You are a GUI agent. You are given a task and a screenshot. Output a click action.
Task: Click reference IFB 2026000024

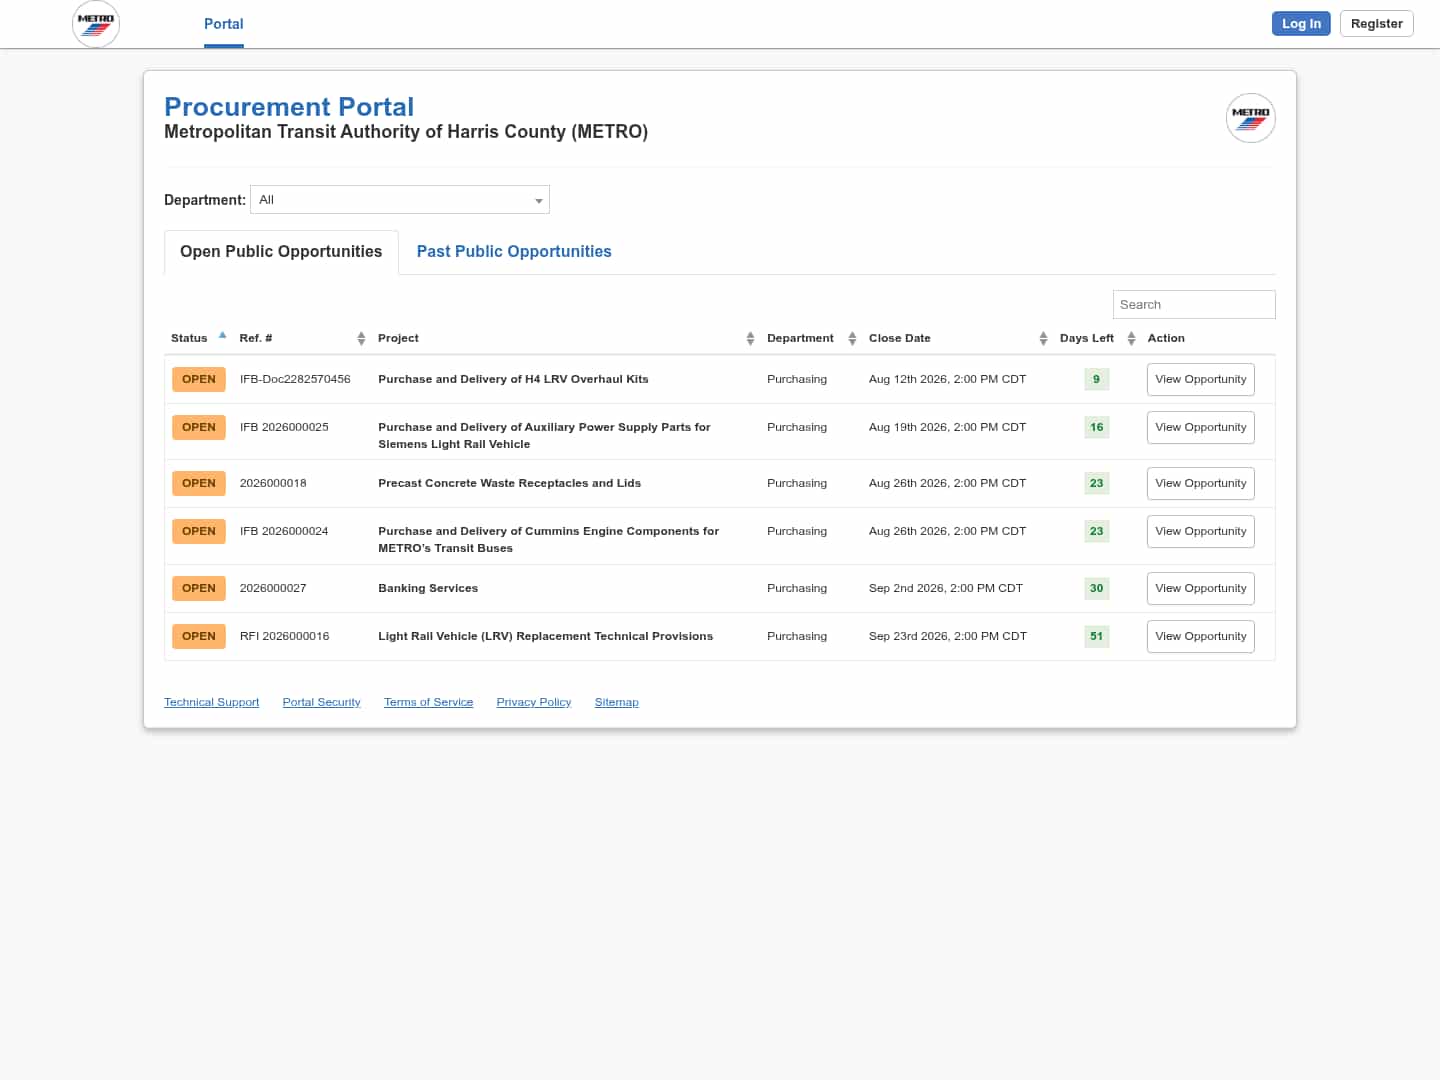point(284,532)
